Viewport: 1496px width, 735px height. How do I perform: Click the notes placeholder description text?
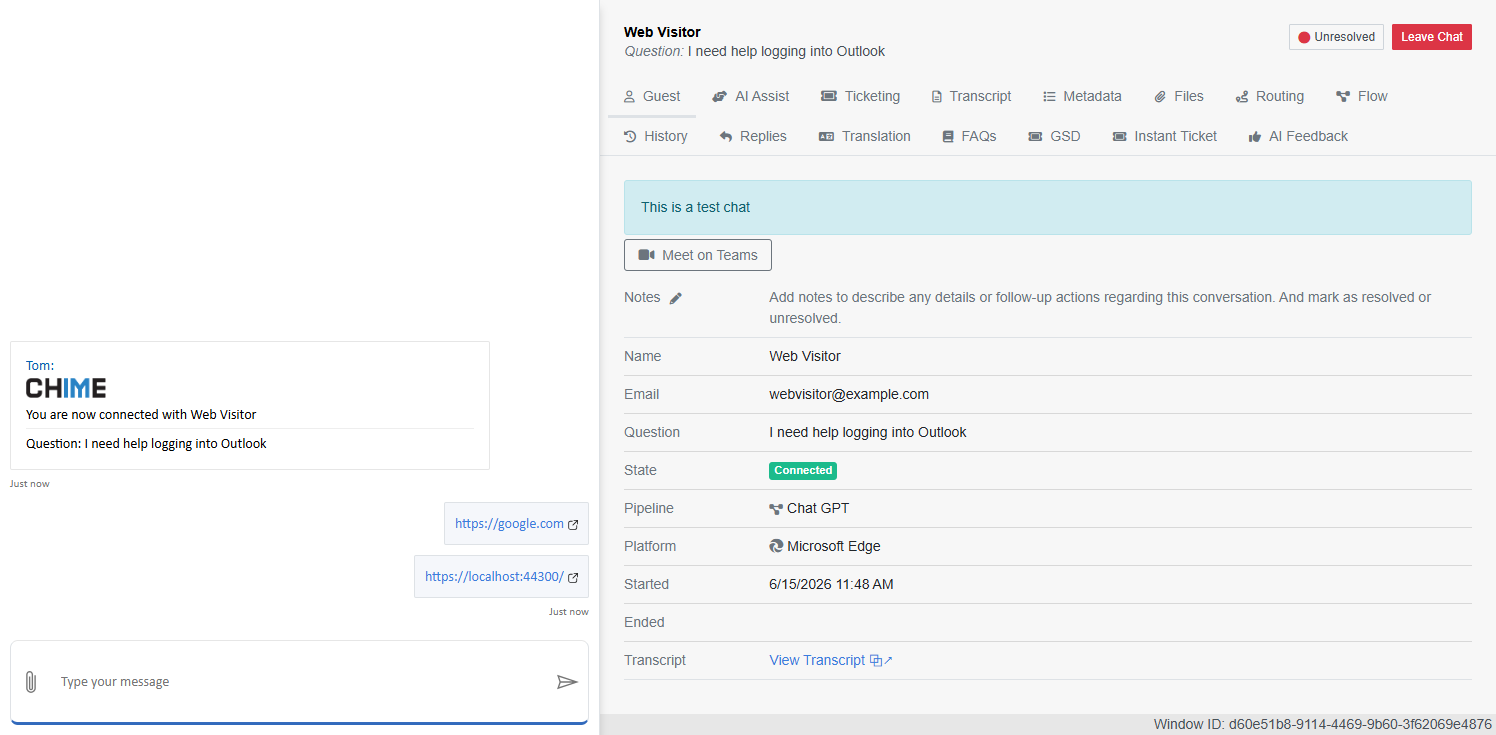click(1100, 308)
